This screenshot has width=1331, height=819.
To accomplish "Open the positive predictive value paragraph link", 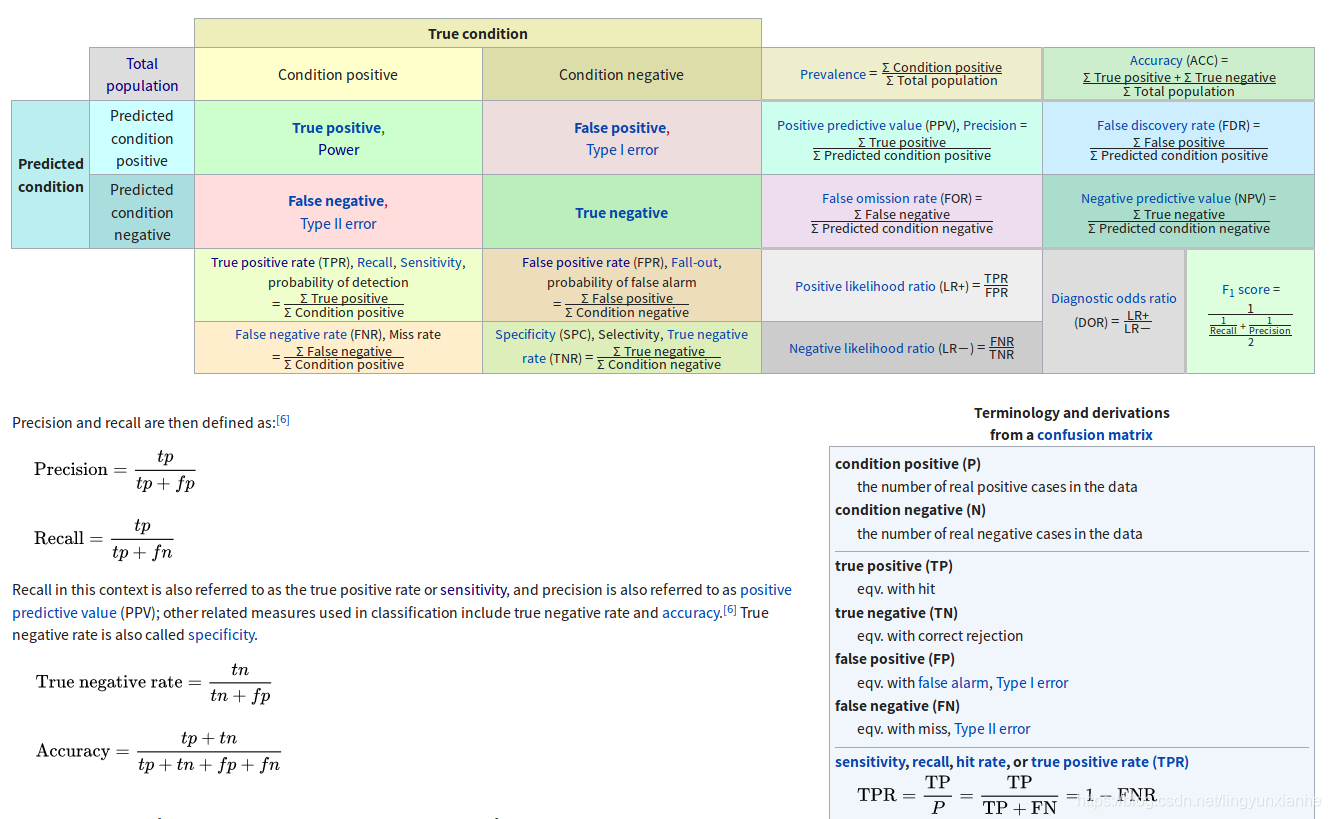I will pyautogui.click(x=402, y=601).
